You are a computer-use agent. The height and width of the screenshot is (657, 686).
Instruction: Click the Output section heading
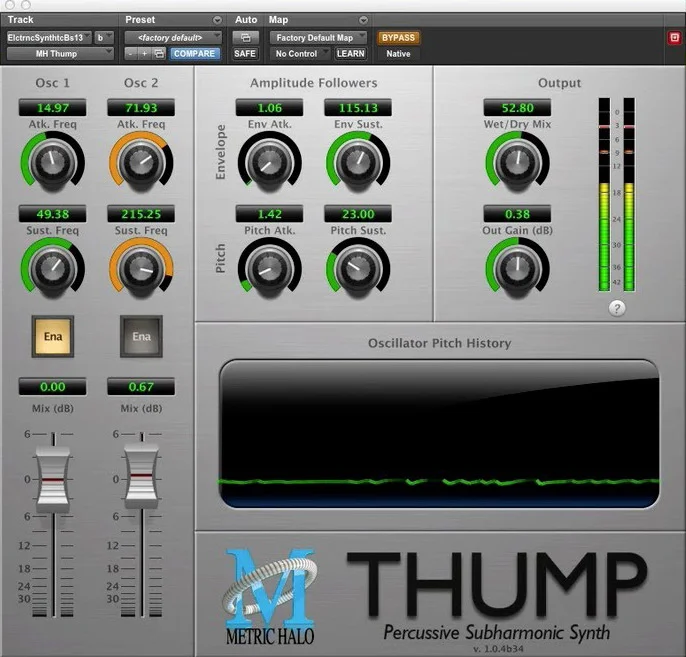tap(560, 83)
